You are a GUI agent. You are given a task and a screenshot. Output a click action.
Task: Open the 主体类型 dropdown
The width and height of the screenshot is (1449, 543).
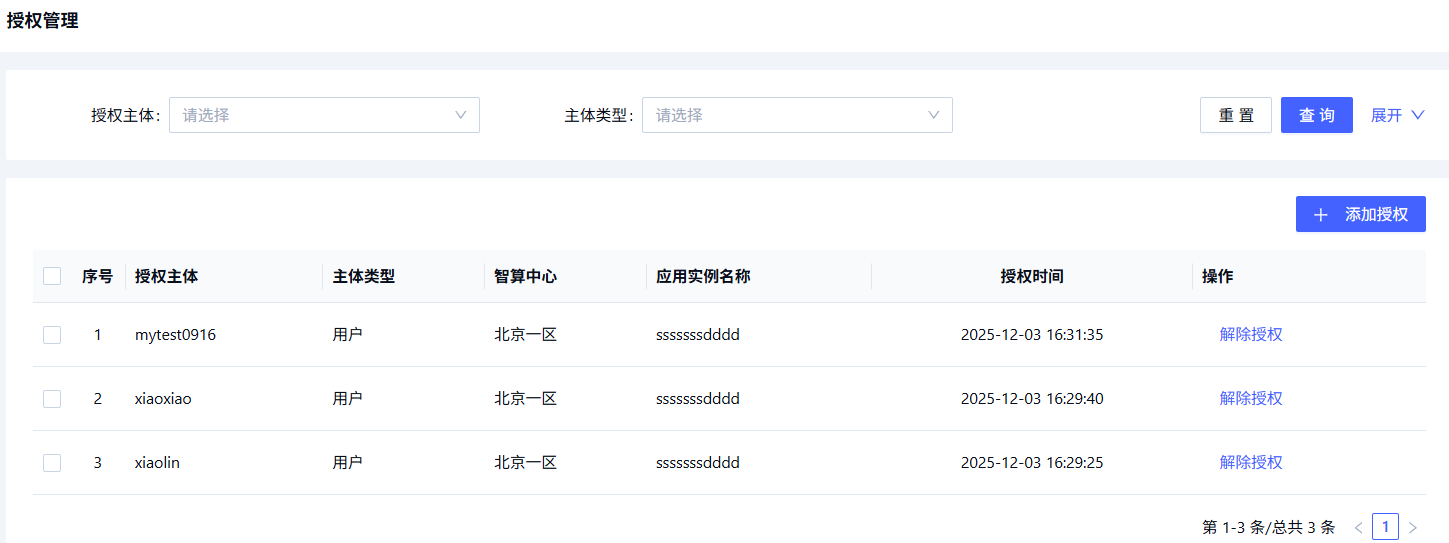pyautogui.click(x=796, y=115)
